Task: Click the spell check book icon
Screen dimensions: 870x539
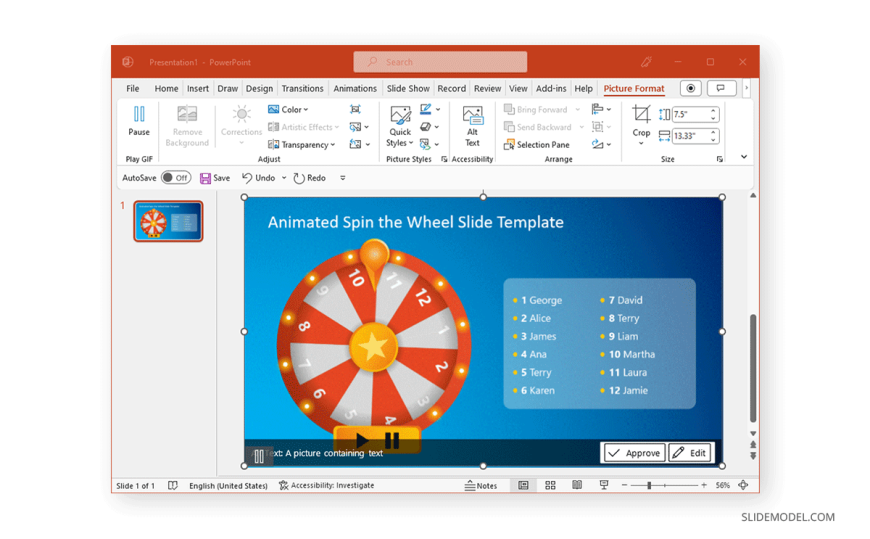Action: tap(173, 485)
